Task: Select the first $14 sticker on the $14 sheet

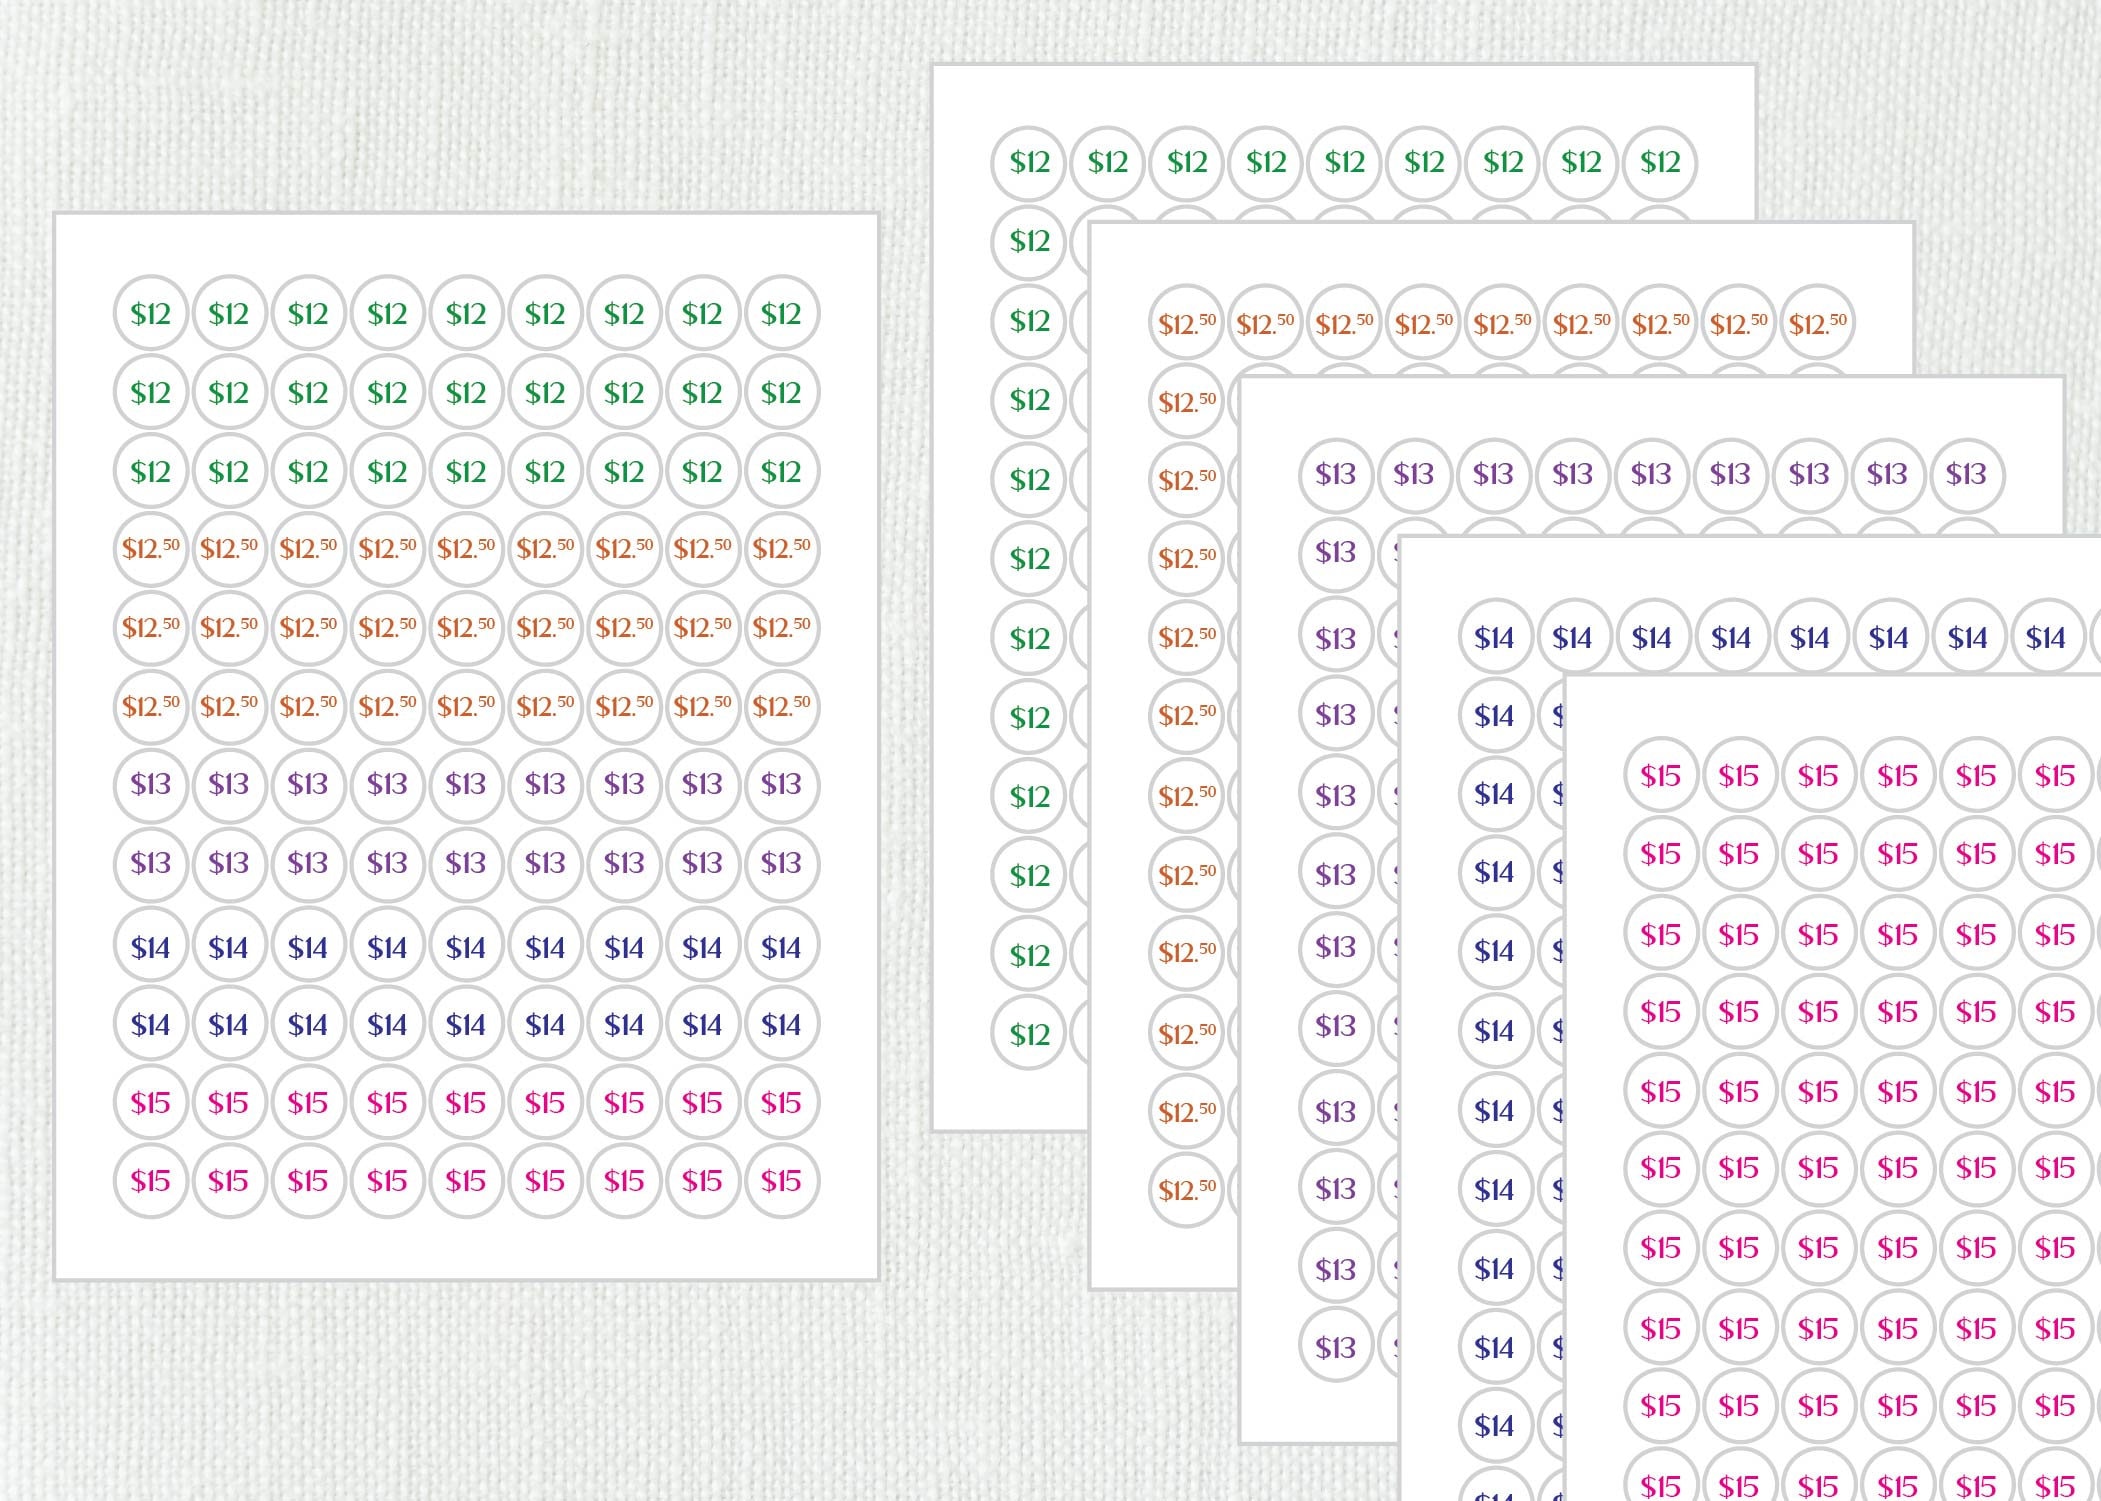Action: coord(1497,638)
